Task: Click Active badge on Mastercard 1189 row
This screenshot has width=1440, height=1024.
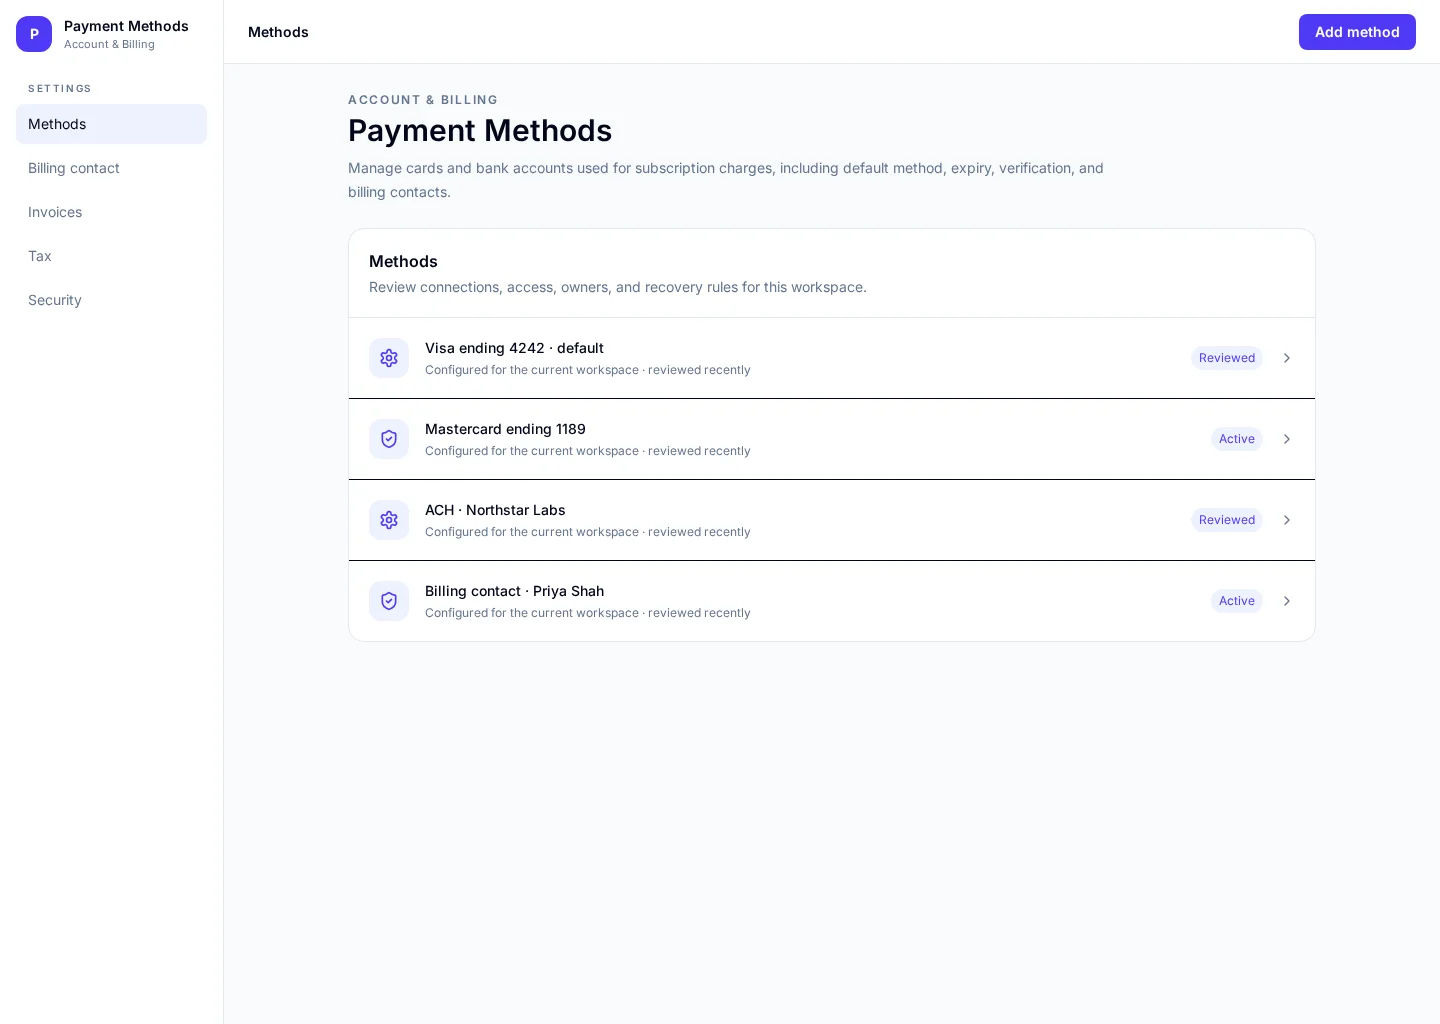Action: (x=1237, y=439)
